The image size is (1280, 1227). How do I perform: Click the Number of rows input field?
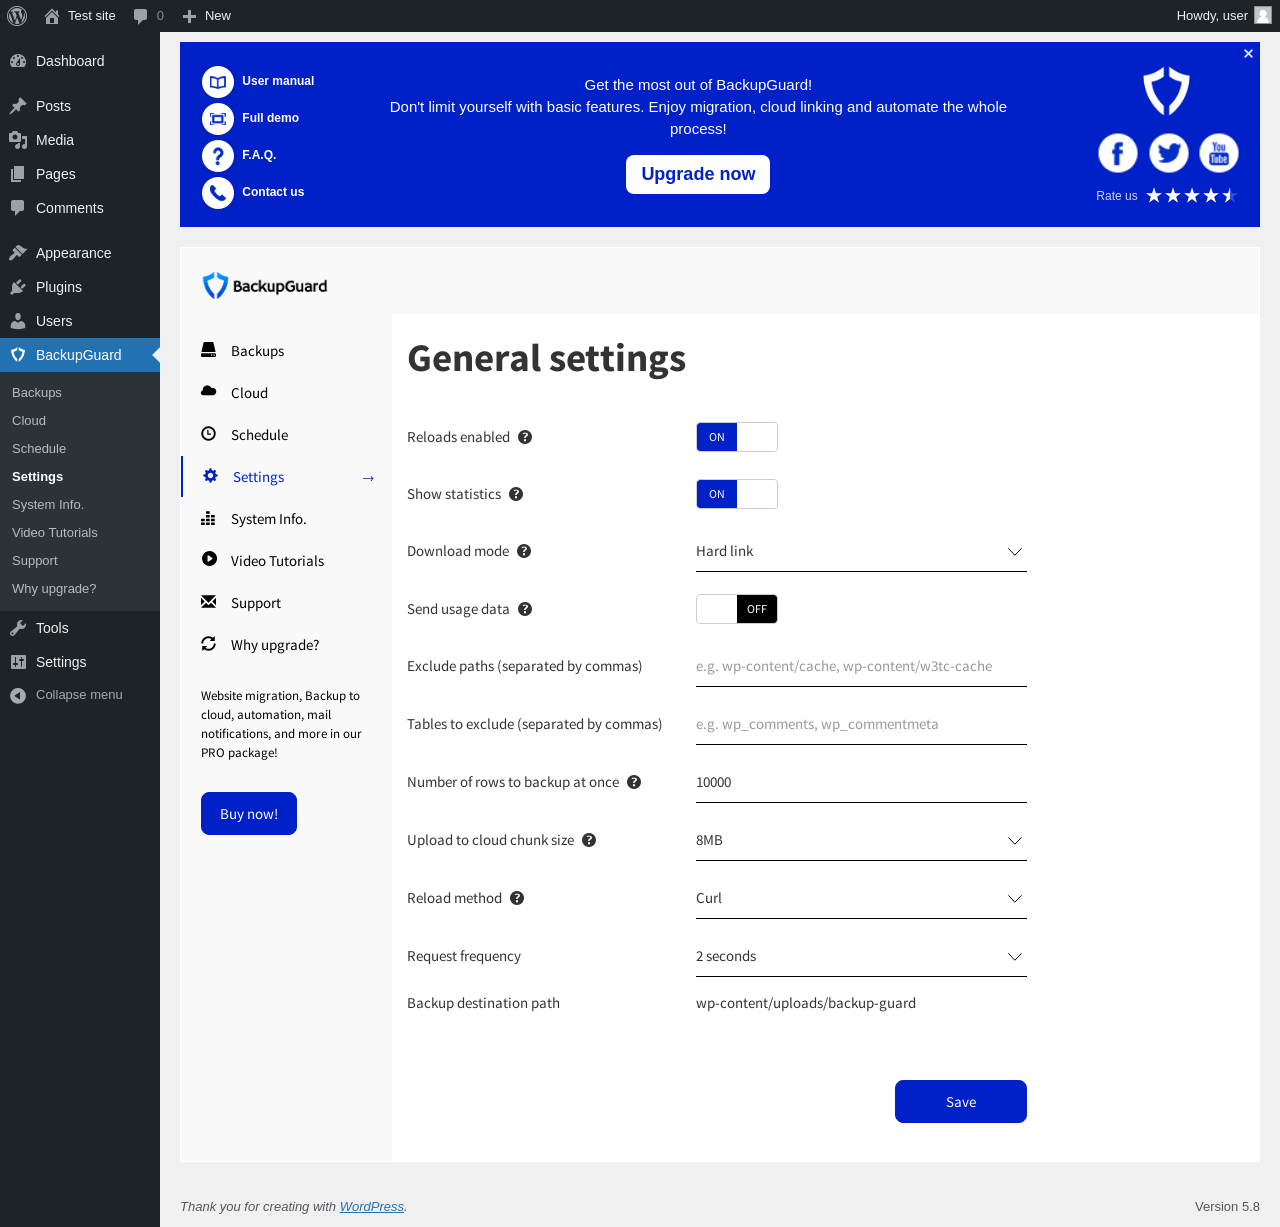861,783
